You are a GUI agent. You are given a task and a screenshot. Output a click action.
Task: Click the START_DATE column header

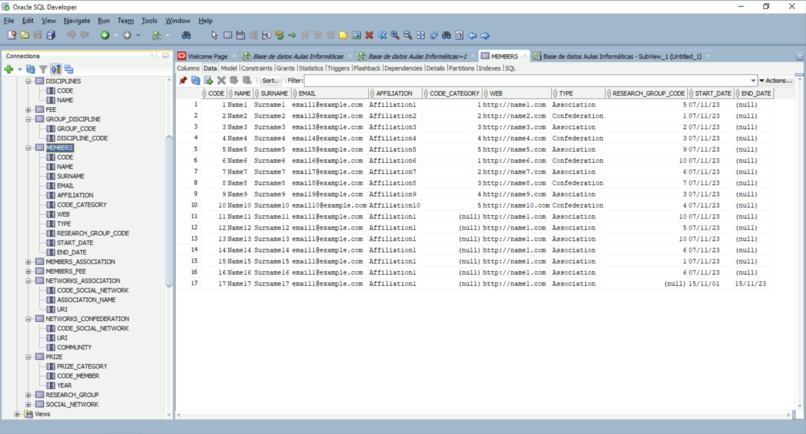coord(711,93)
